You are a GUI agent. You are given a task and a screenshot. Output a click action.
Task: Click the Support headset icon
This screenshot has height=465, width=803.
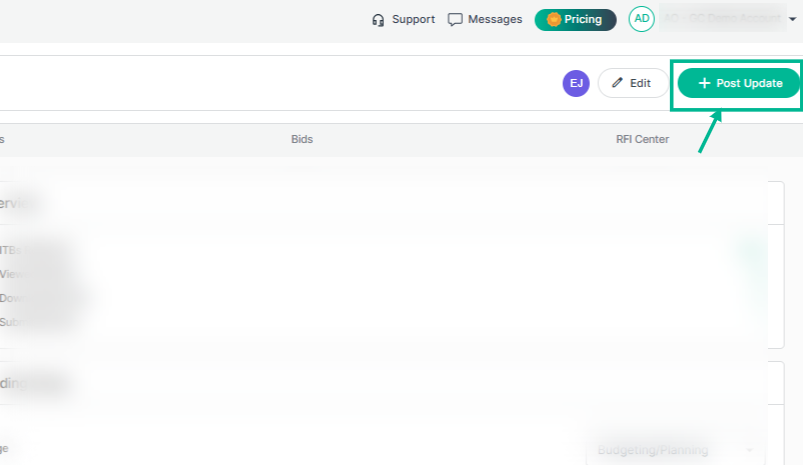tap(378, 20)
